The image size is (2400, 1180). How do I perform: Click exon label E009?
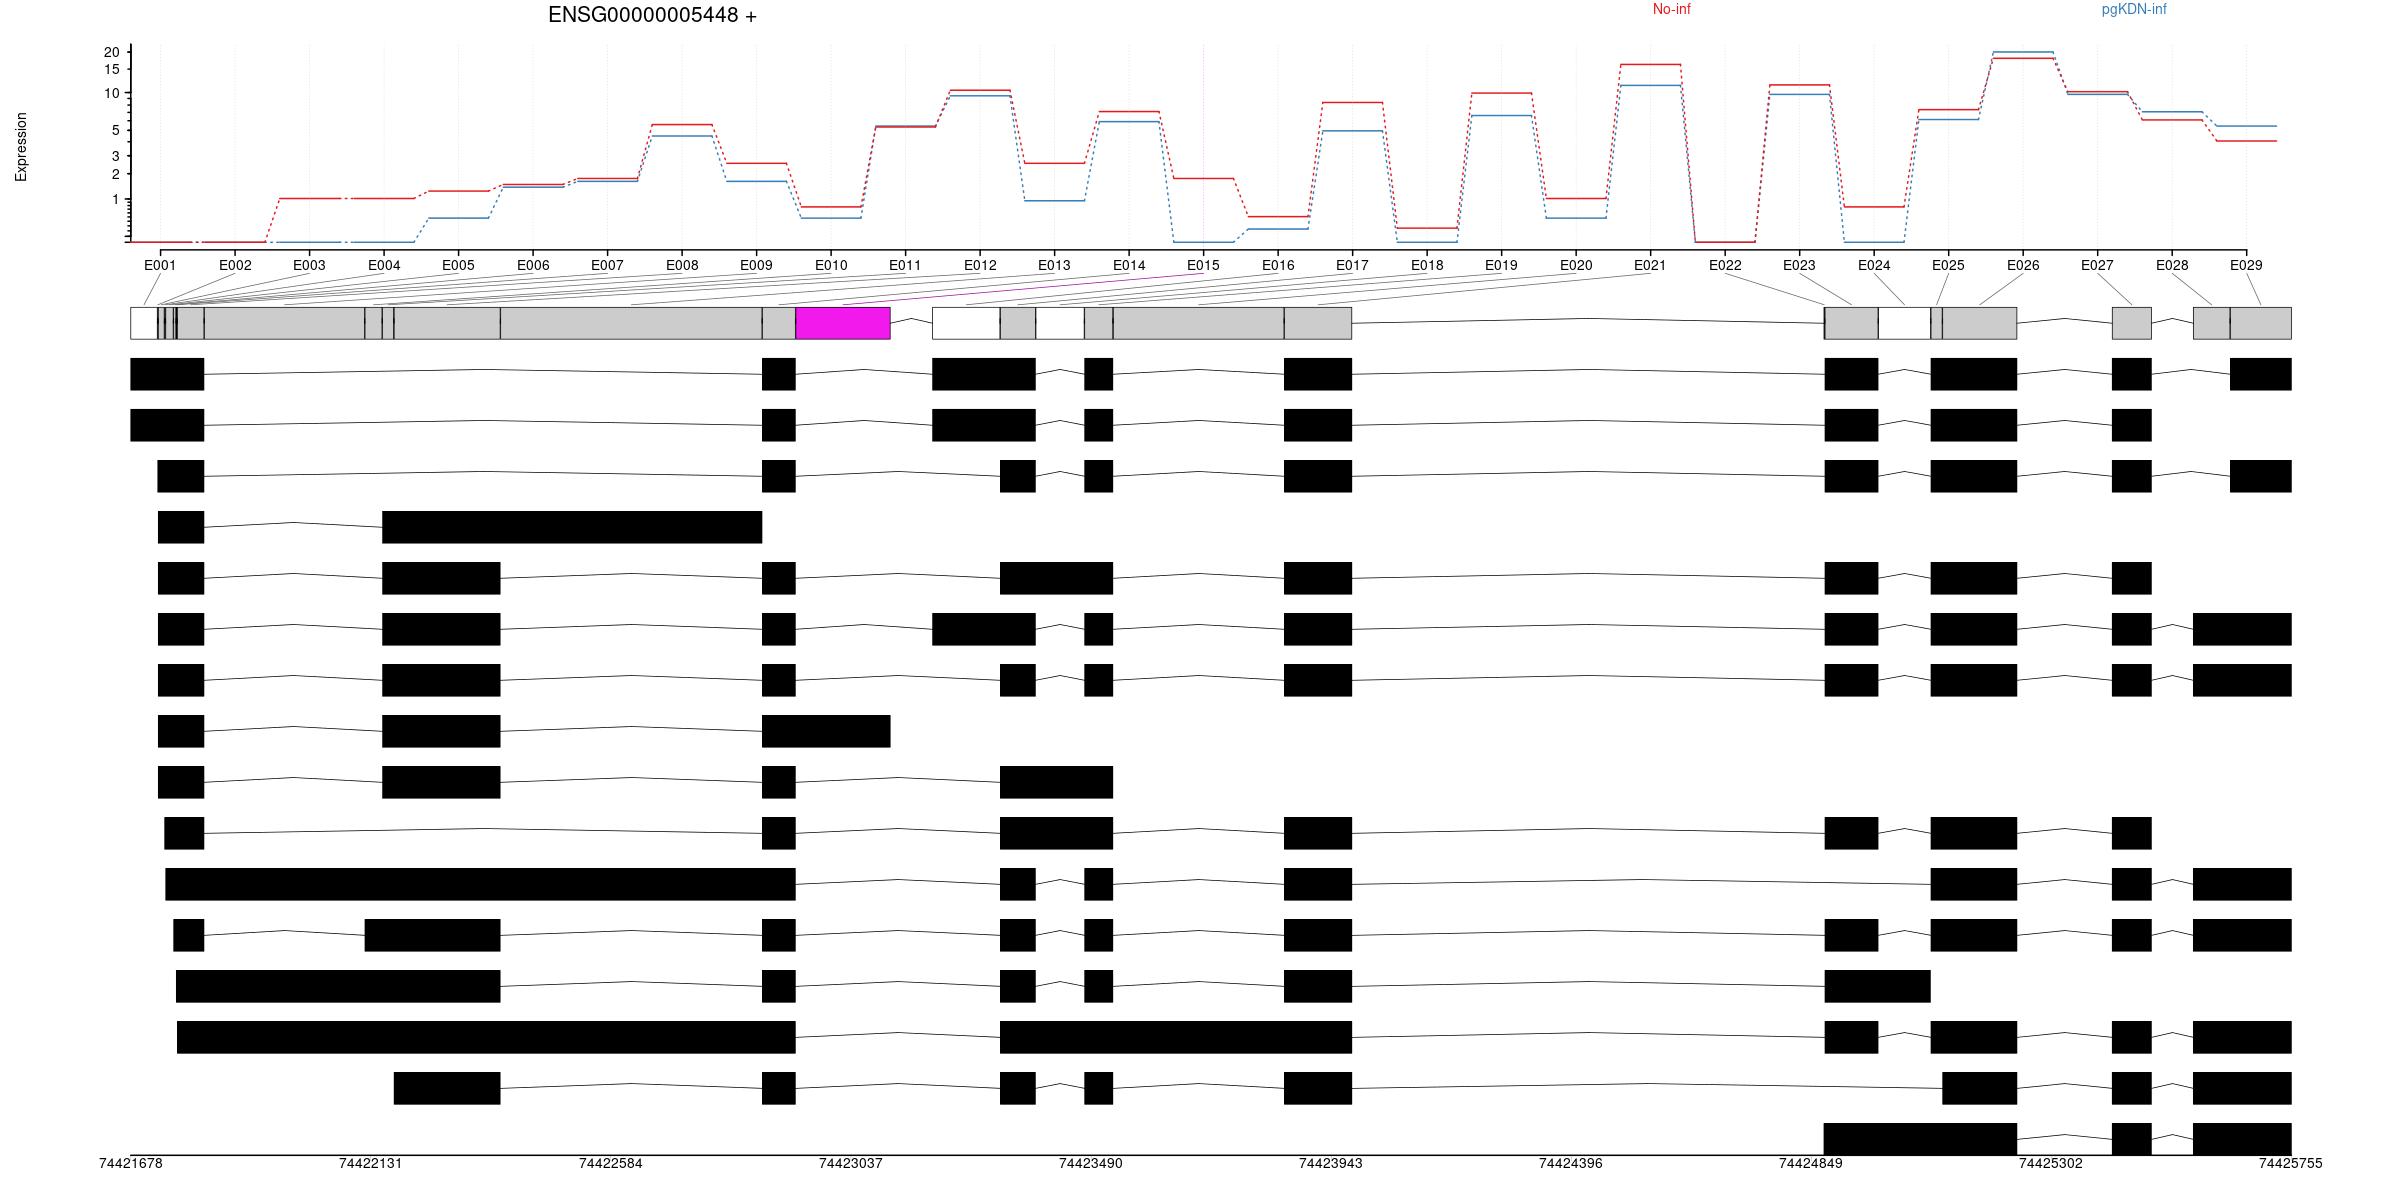coord(756,265)
